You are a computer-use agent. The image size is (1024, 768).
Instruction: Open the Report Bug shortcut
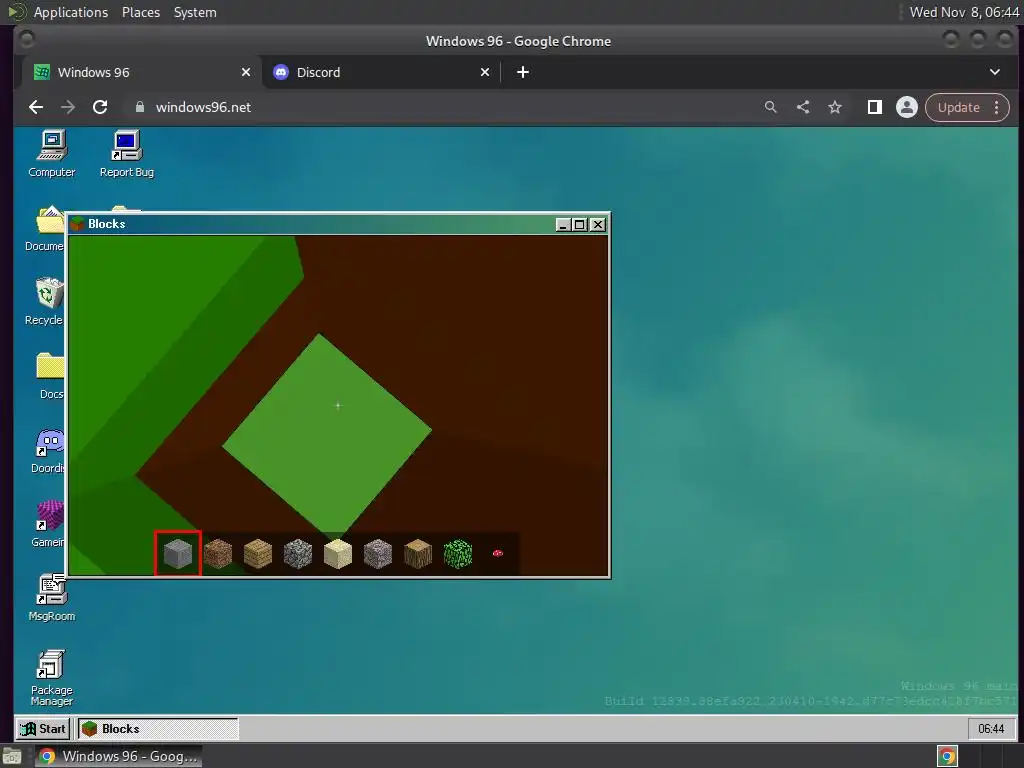[127, 154]
